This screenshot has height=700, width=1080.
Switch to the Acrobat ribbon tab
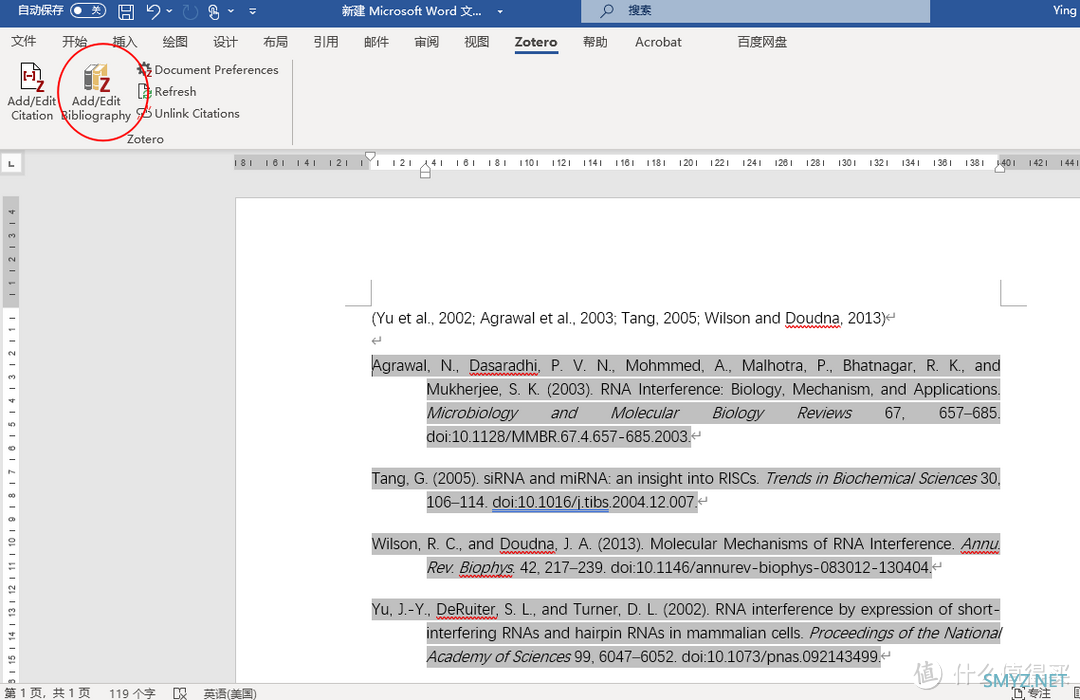click(x=658, y=41)
